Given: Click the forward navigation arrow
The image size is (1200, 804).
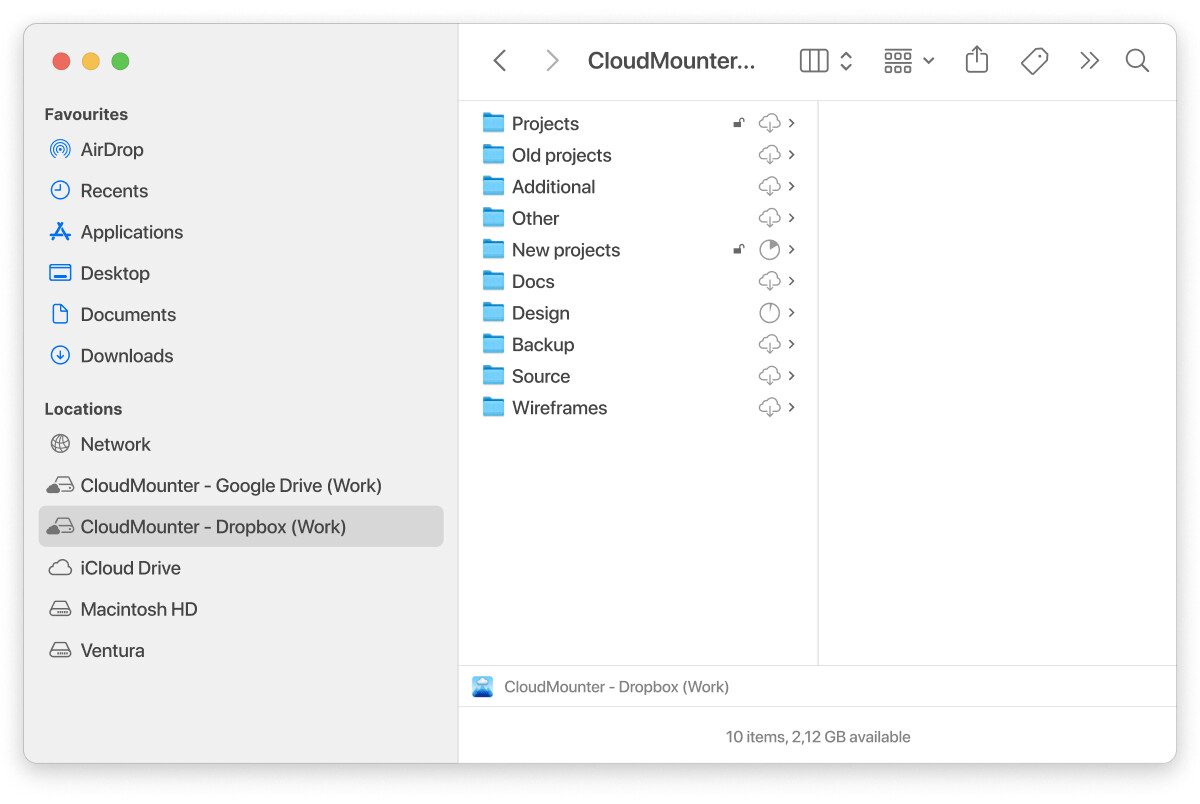Looking at the screenshot, I should point(551,61).
